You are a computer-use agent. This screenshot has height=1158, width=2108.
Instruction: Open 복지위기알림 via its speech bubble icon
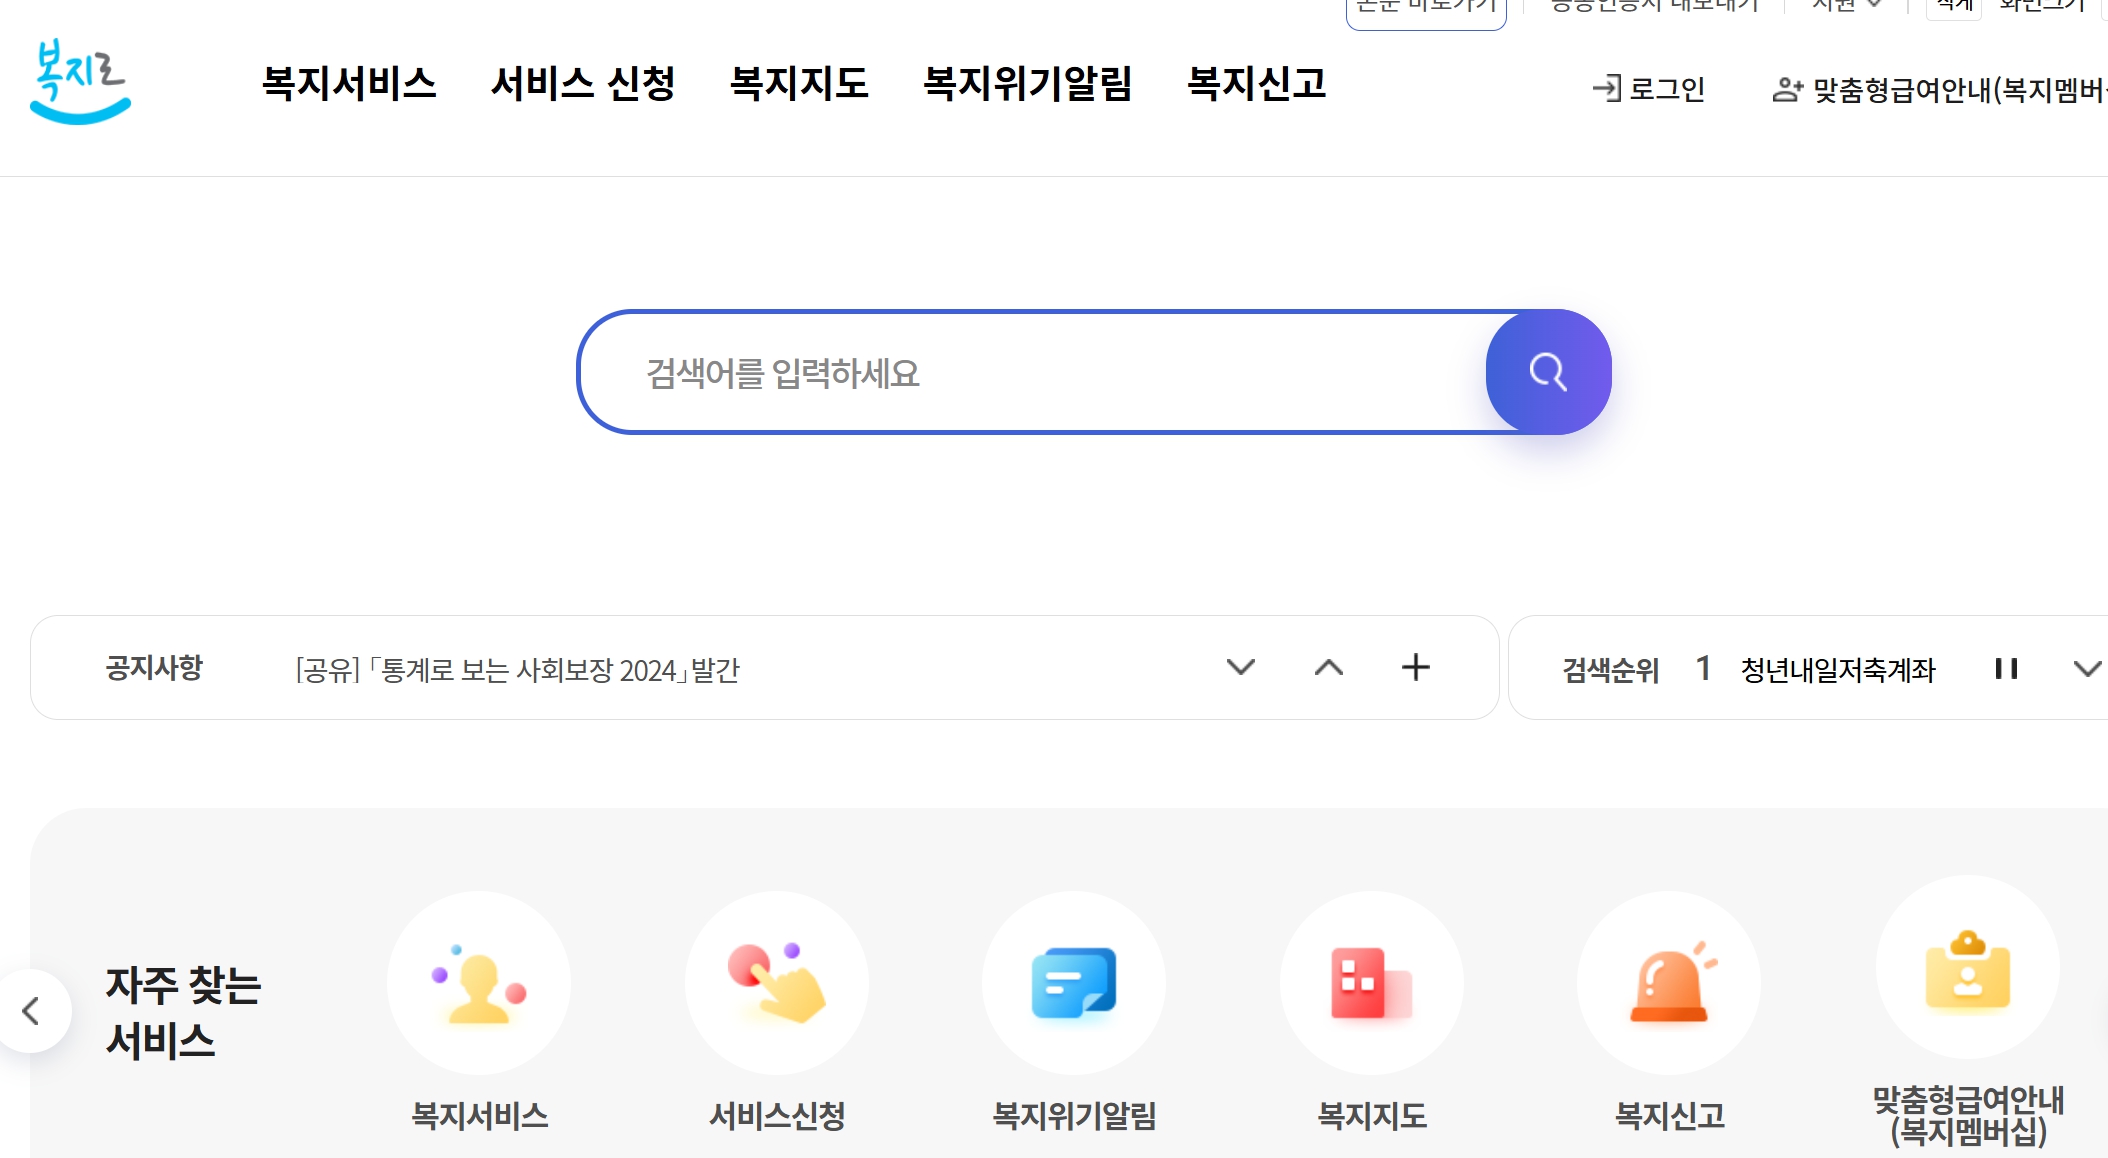tap(1073, 983)
